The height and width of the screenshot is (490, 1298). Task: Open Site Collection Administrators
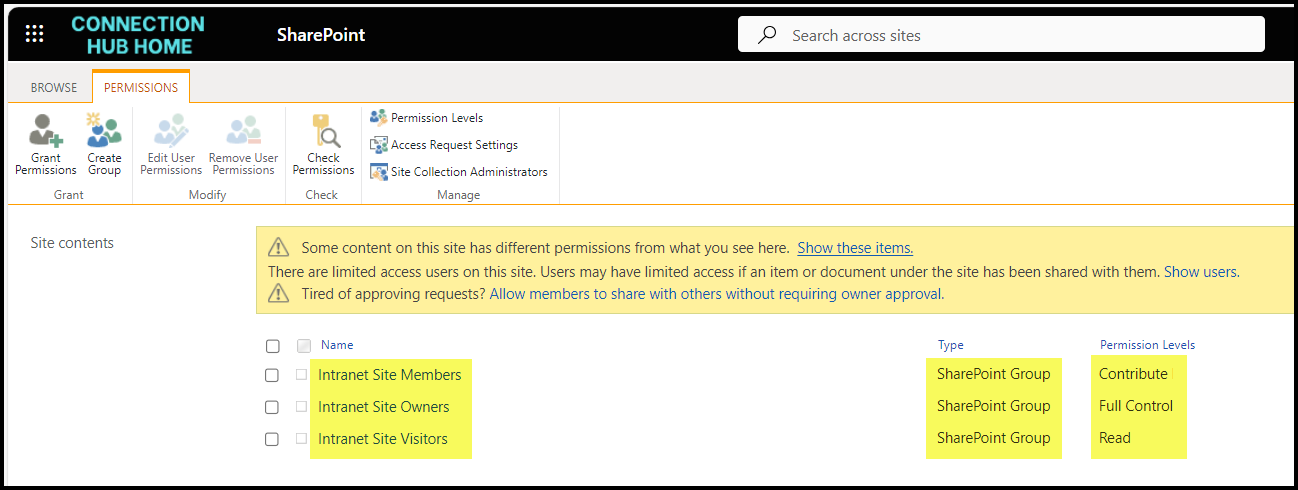(x=468, y=172)
